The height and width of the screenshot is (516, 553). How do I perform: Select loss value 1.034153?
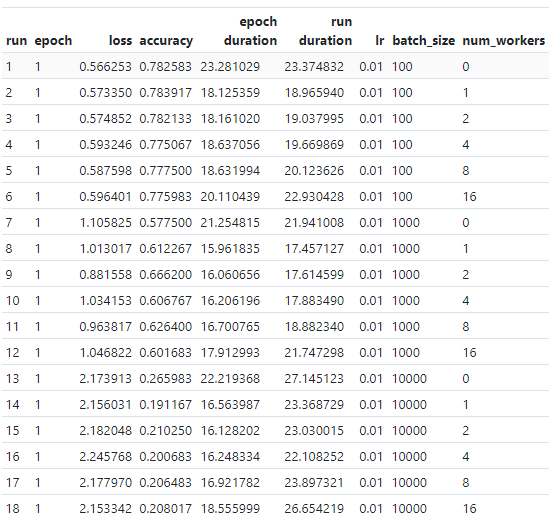coord(105,301)
